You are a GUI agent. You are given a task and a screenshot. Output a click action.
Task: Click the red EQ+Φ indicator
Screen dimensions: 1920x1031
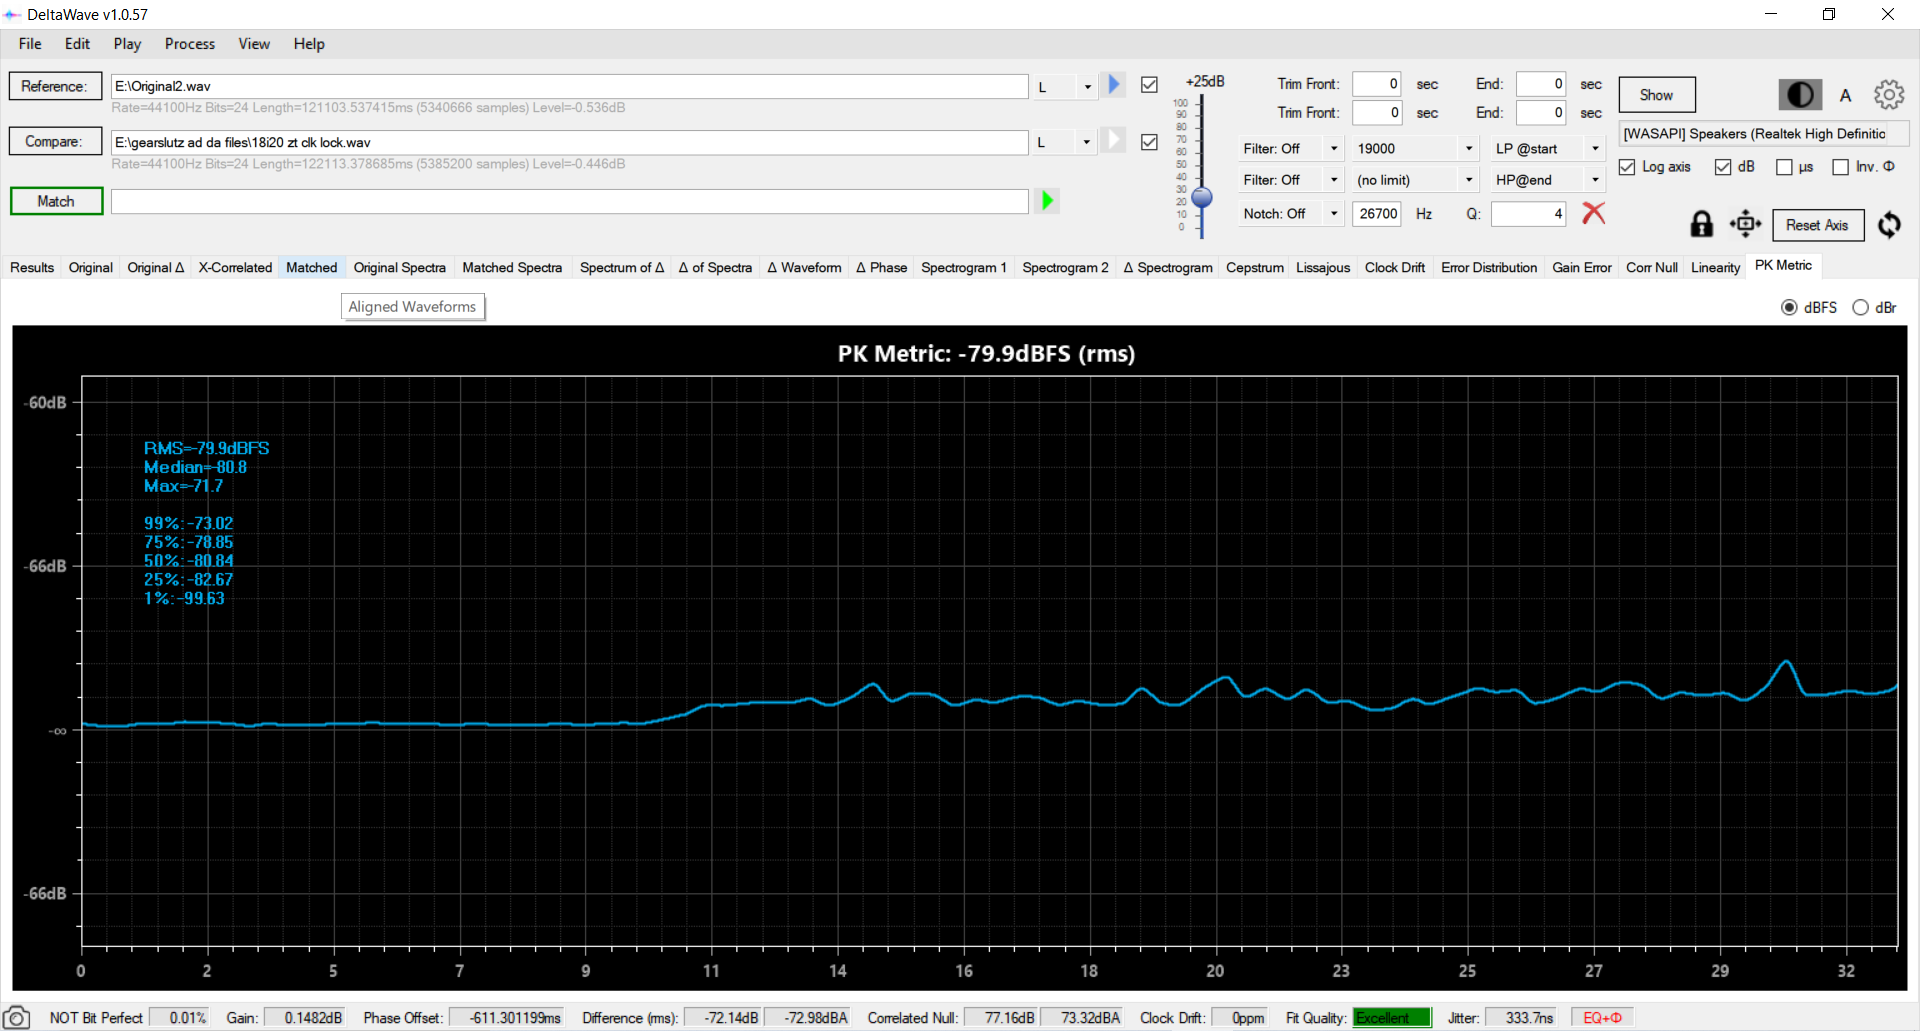[x=1602, y=1018]
